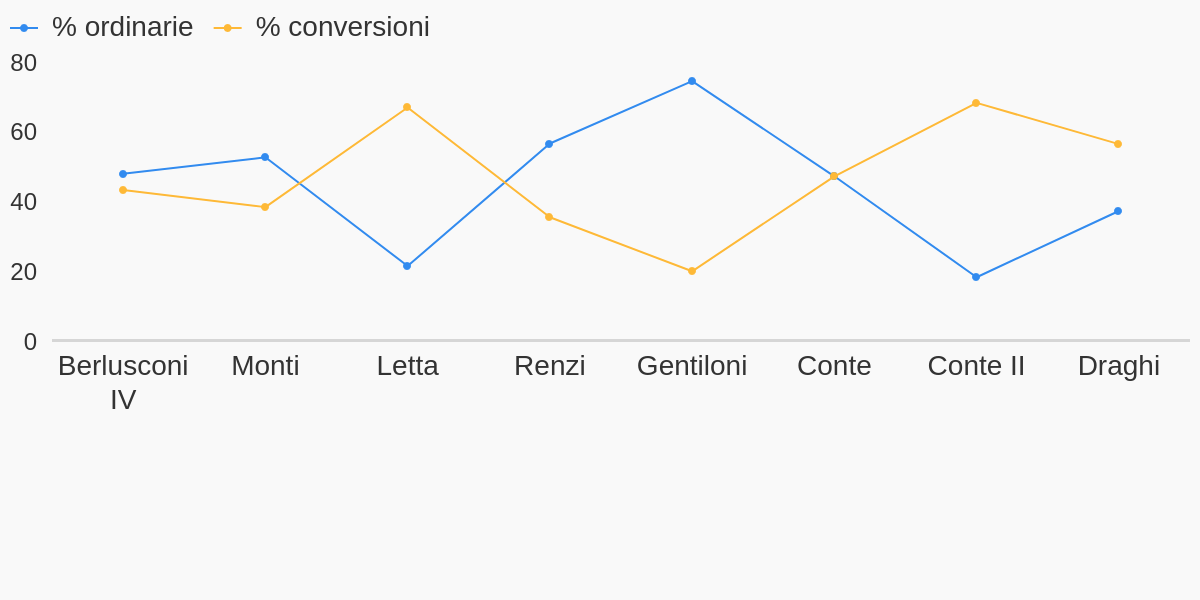Click the orange Monti data point
This screenshot has height=600, width=1200.
pos(265,207)
